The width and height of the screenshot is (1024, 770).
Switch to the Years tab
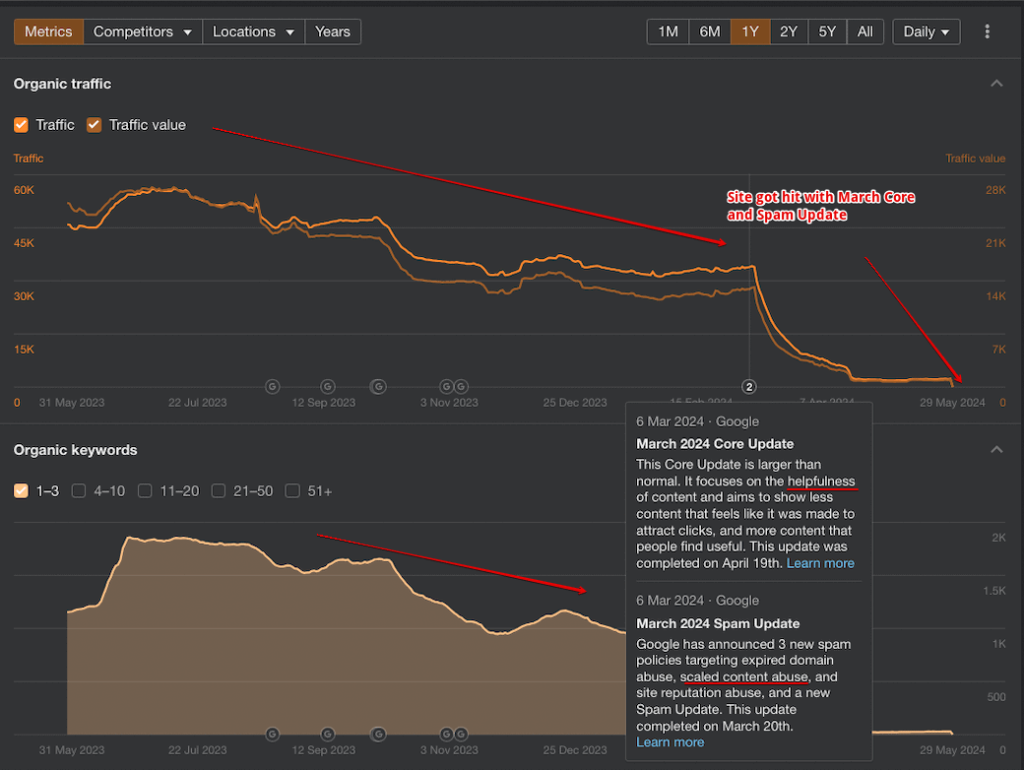[332, 31]
